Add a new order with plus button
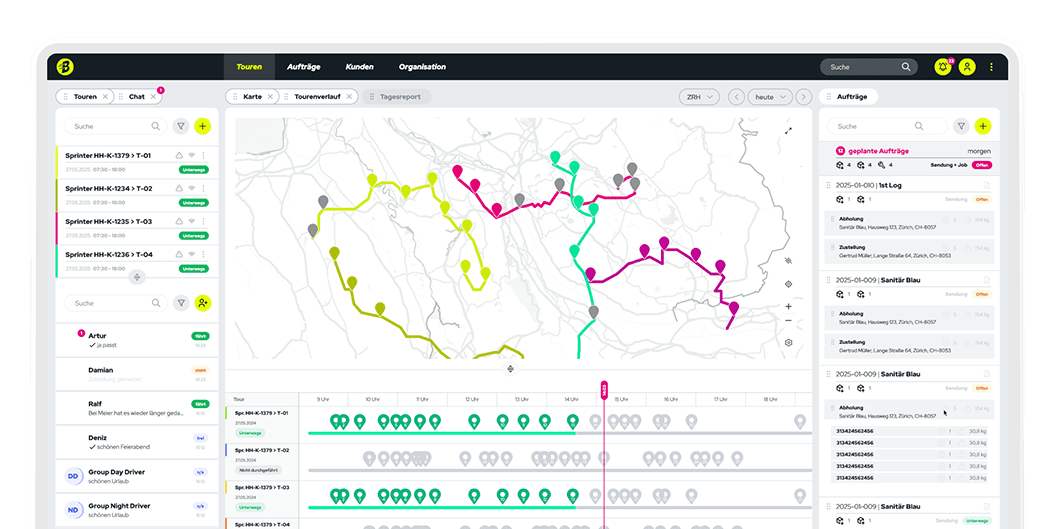The width and height of the screenshot is (1061, 529). 983,126
